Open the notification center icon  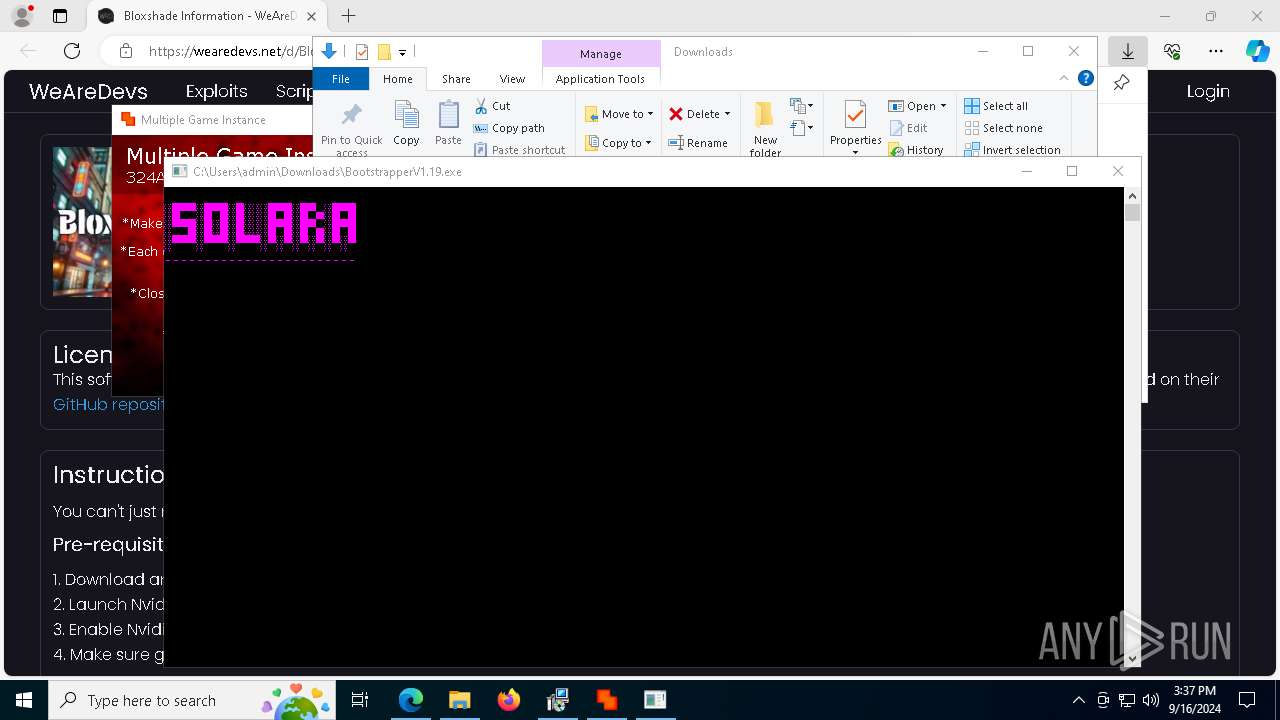click(x=1247, y=700)
